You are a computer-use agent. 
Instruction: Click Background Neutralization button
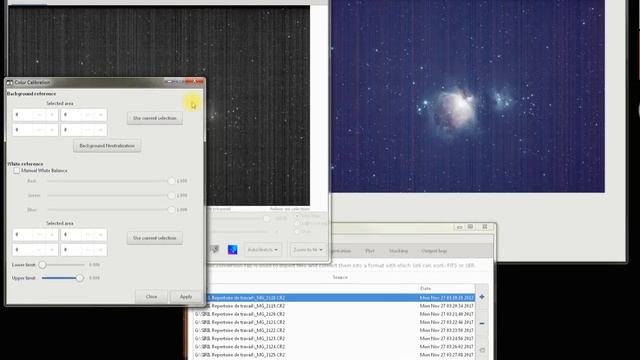107,146
